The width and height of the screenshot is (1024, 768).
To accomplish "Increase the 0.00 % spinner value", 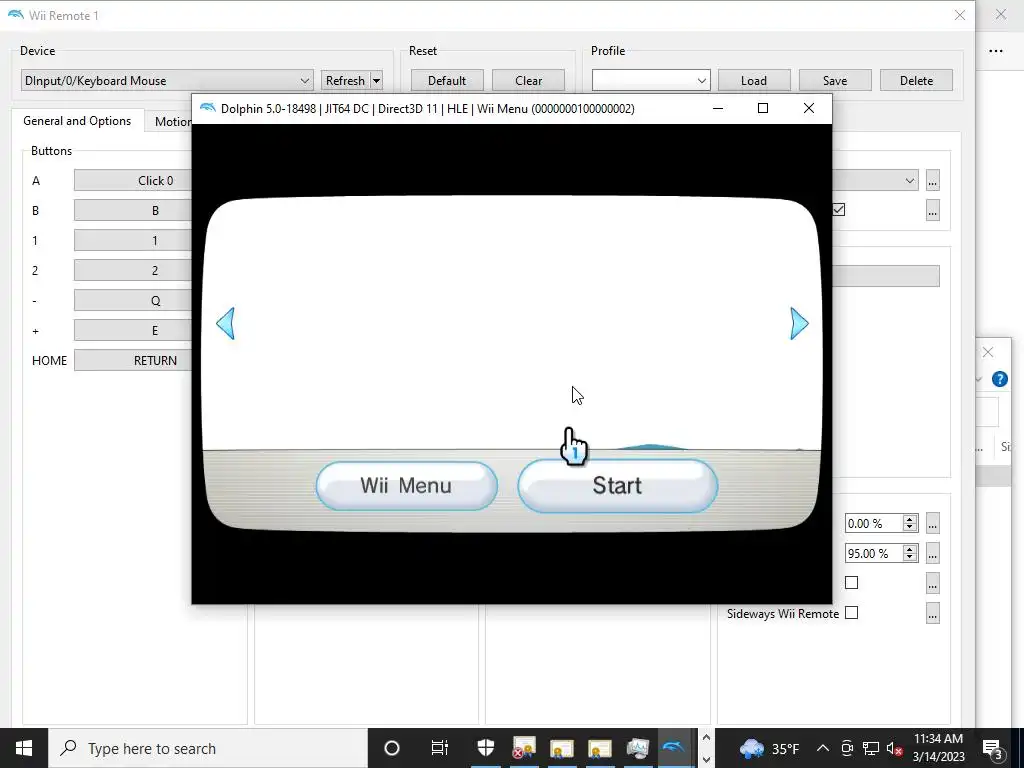I will (910, 519).
